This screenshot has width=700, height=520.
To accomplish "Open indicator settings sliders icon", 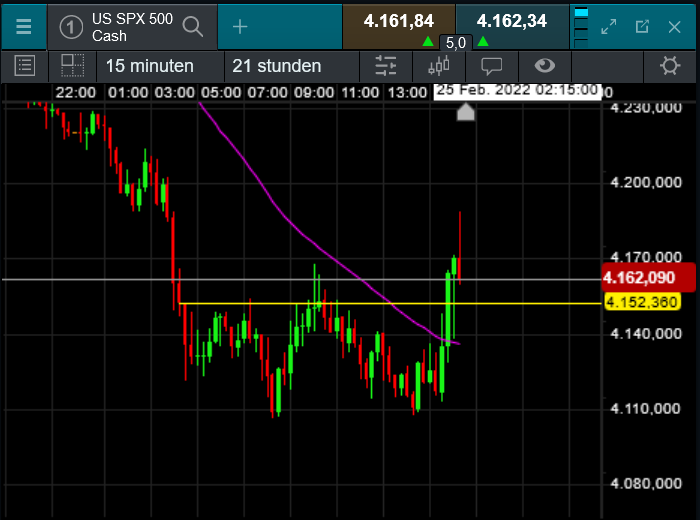I will tap(386, 66).
